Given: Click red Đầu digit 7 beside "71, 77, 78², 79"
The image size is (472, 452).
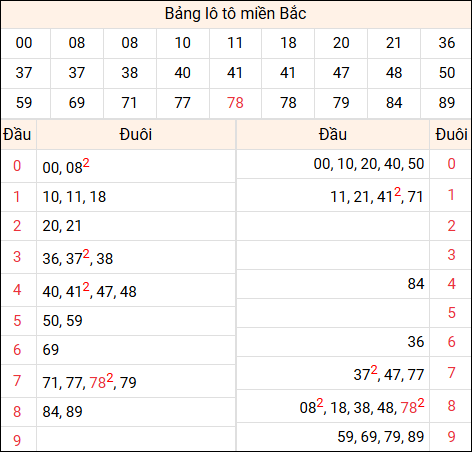Looking at the screenshot, I should pyautogui.click(x=17, y=381).
